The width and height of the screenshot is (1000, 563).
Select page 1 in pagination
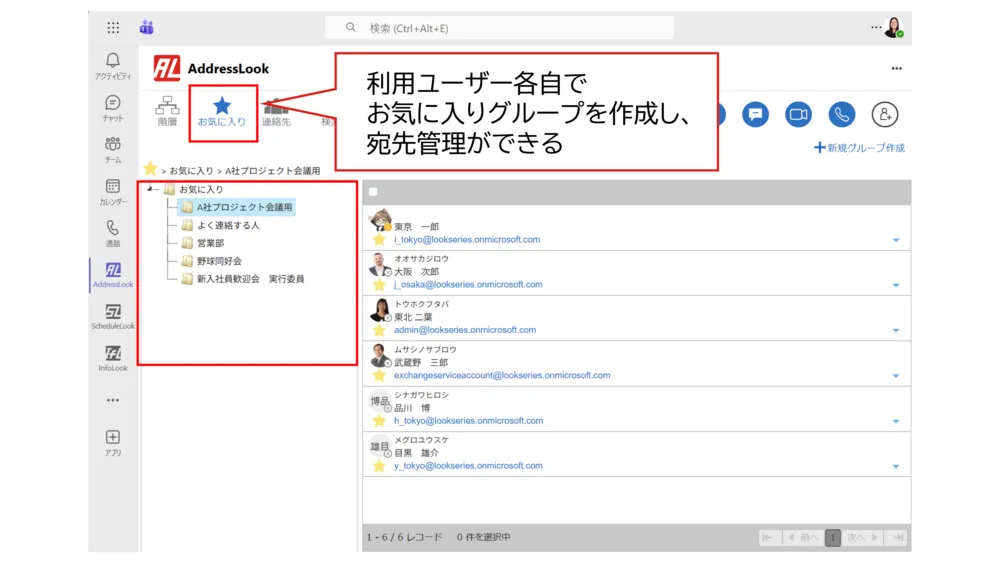click(x=832, y=537)
